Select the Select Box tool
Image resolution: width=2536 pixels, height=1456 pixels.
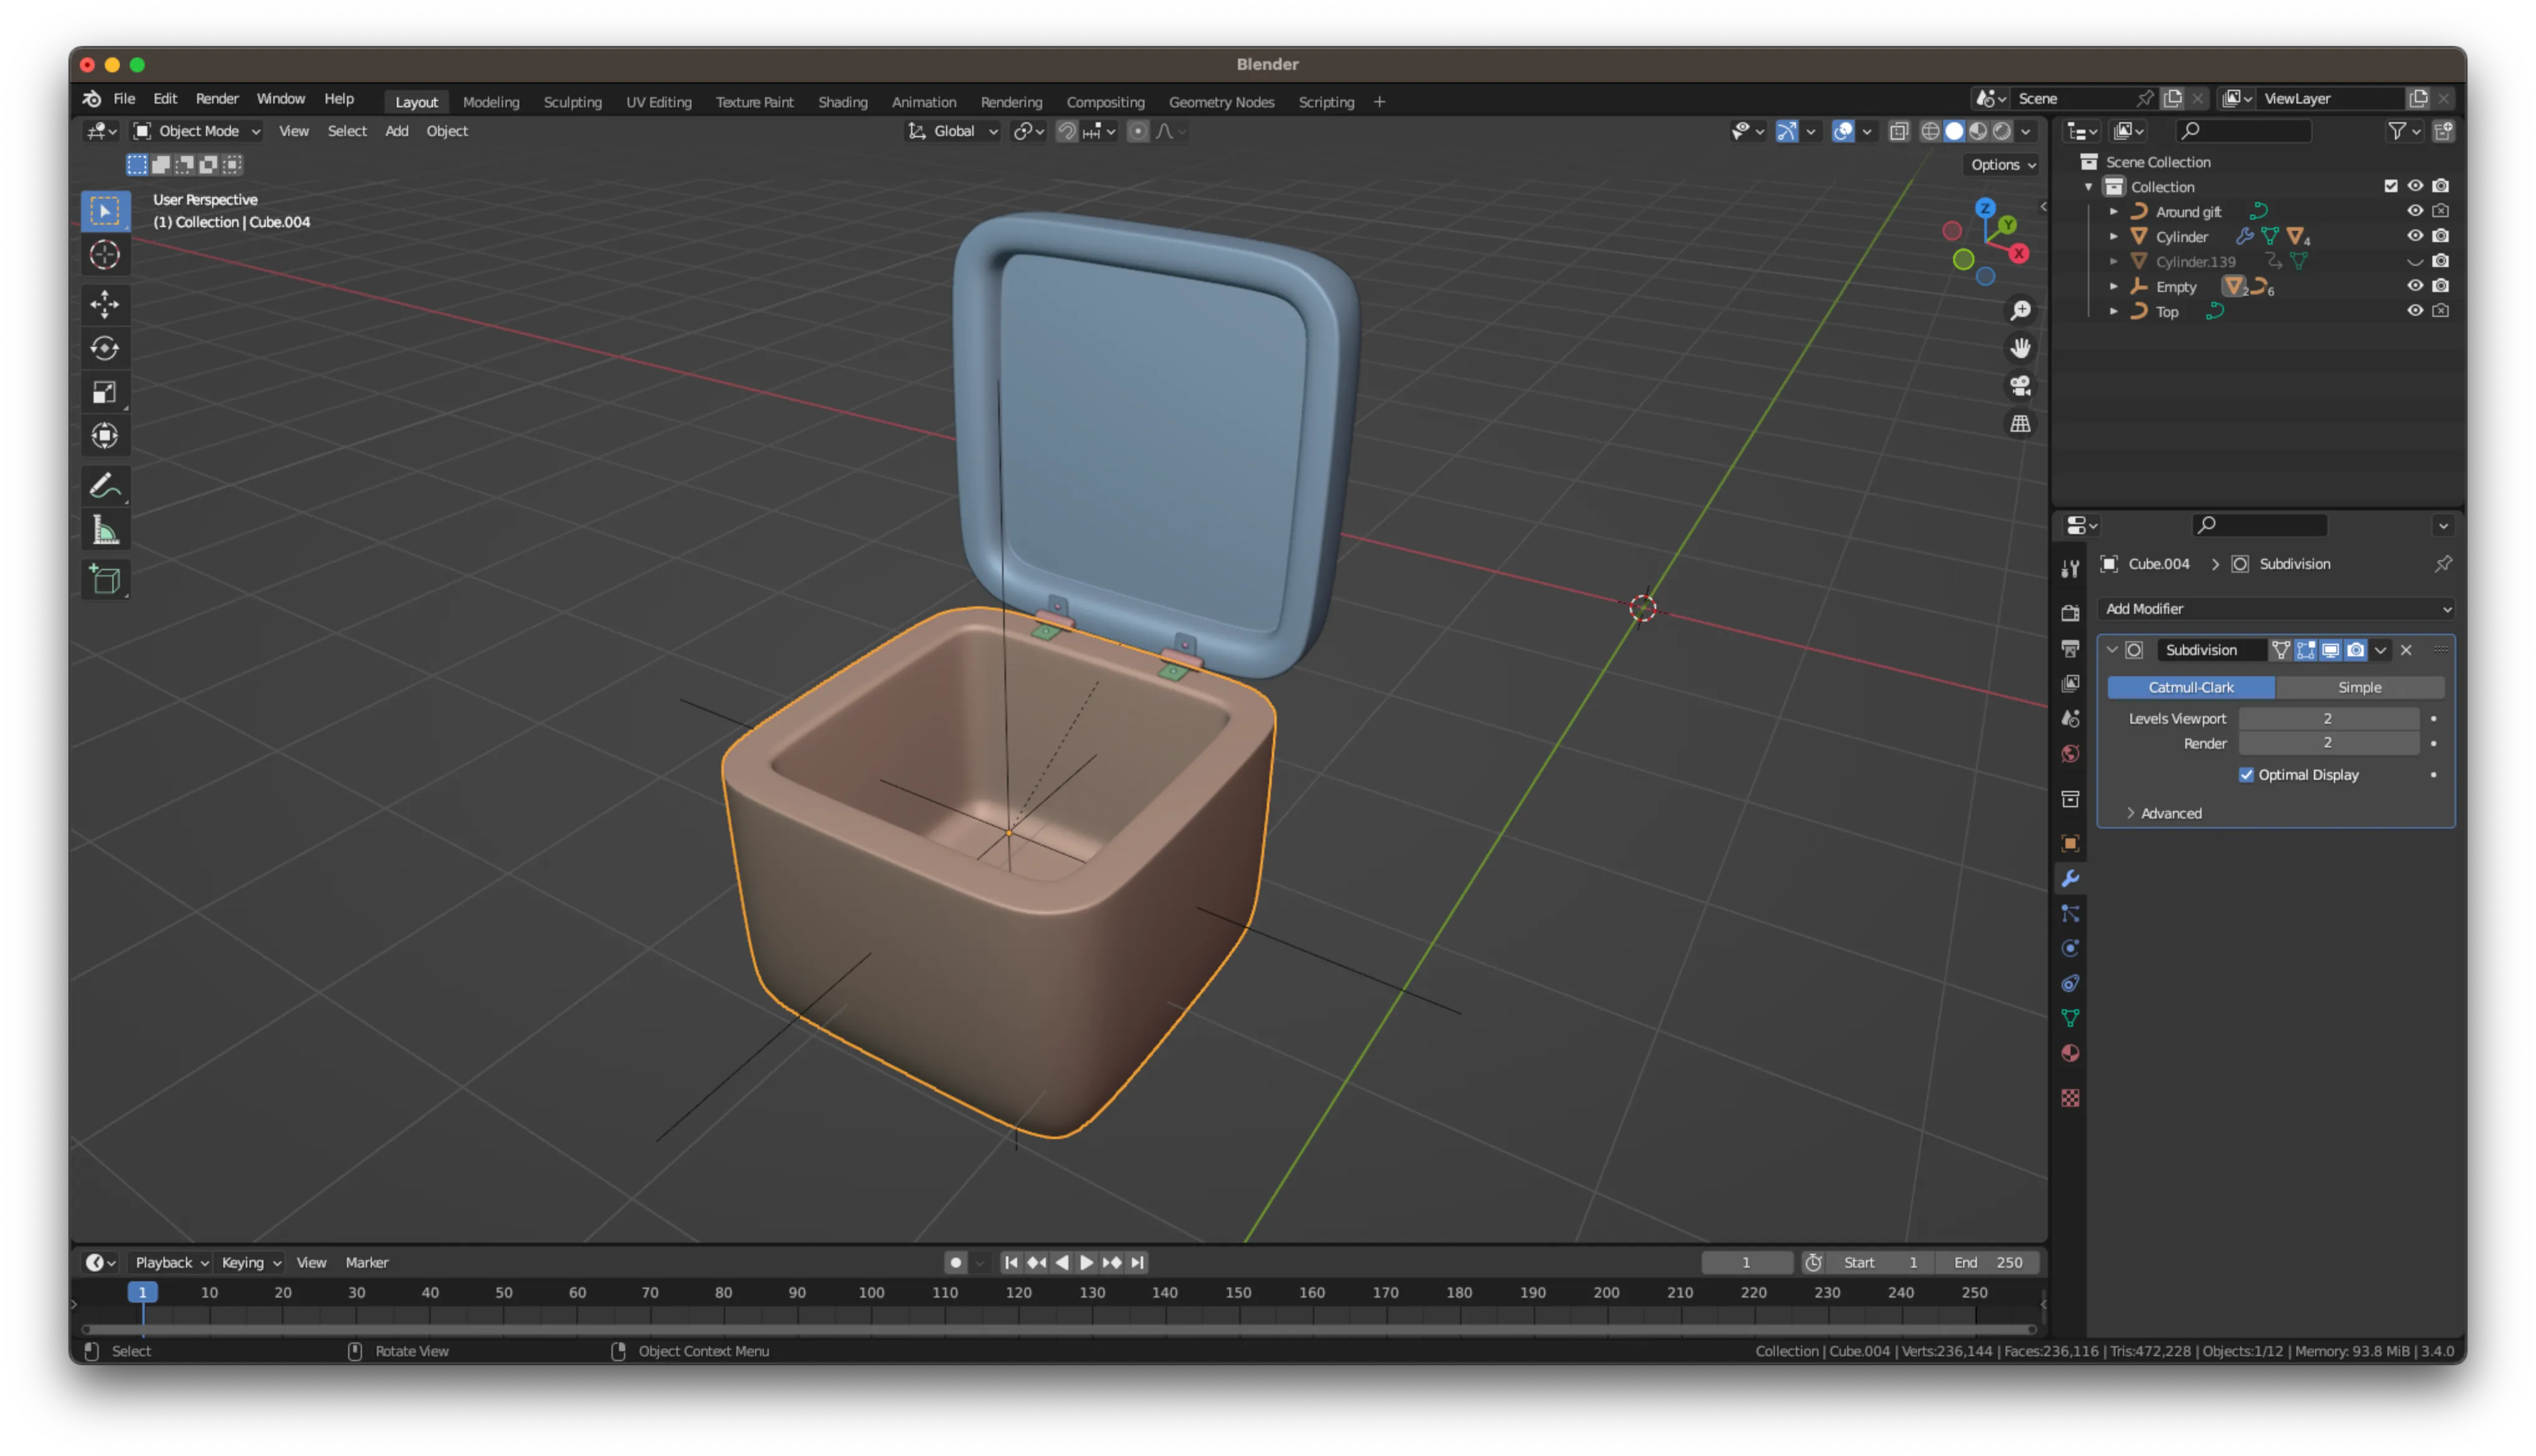[x=105, y=211]
